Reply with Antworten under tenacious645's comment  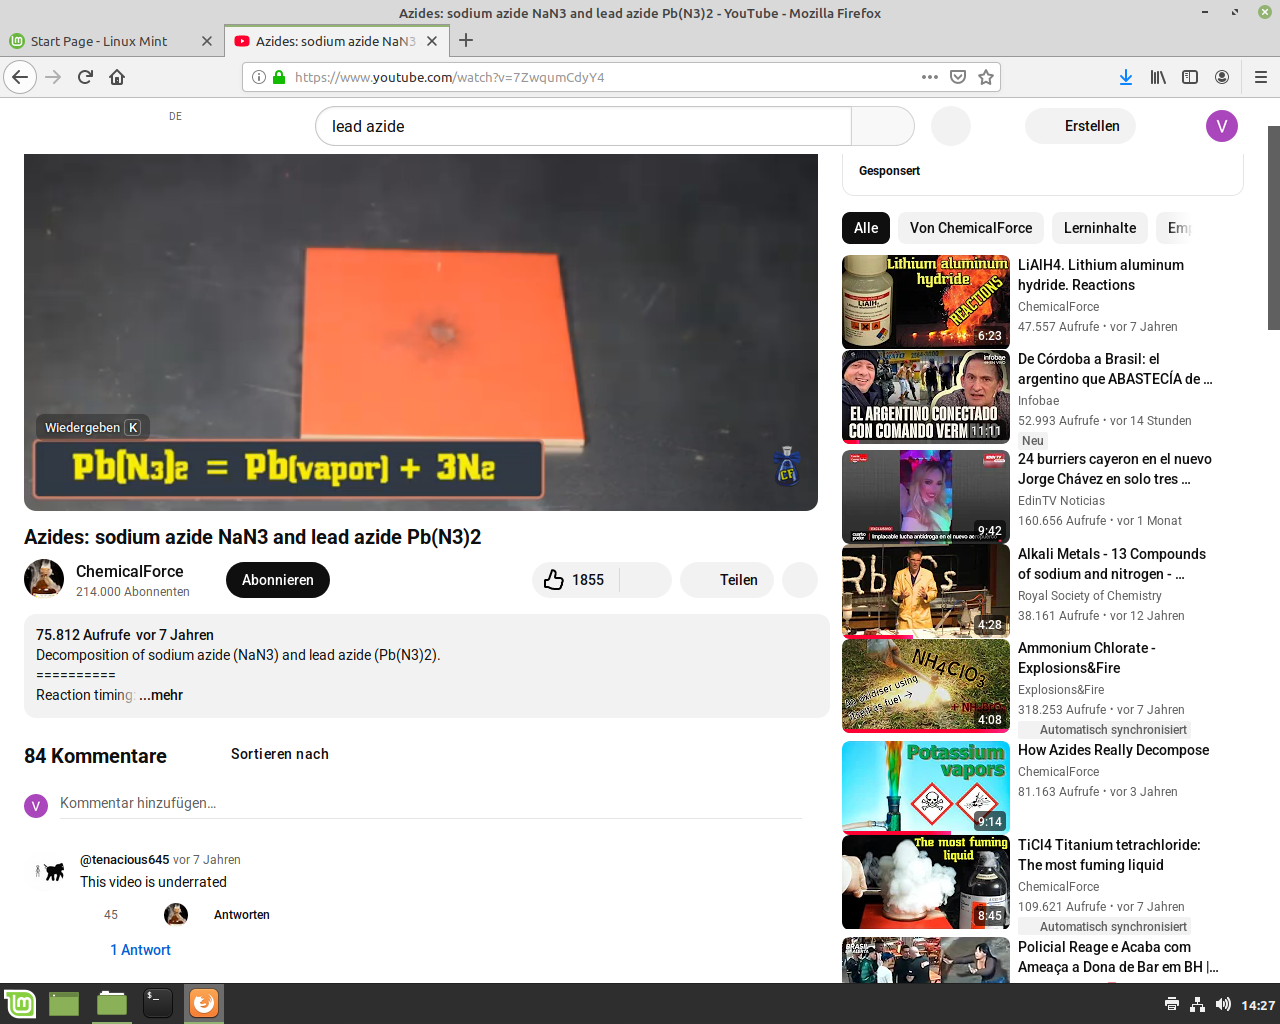pyautogui.click(x=242, y=915)
